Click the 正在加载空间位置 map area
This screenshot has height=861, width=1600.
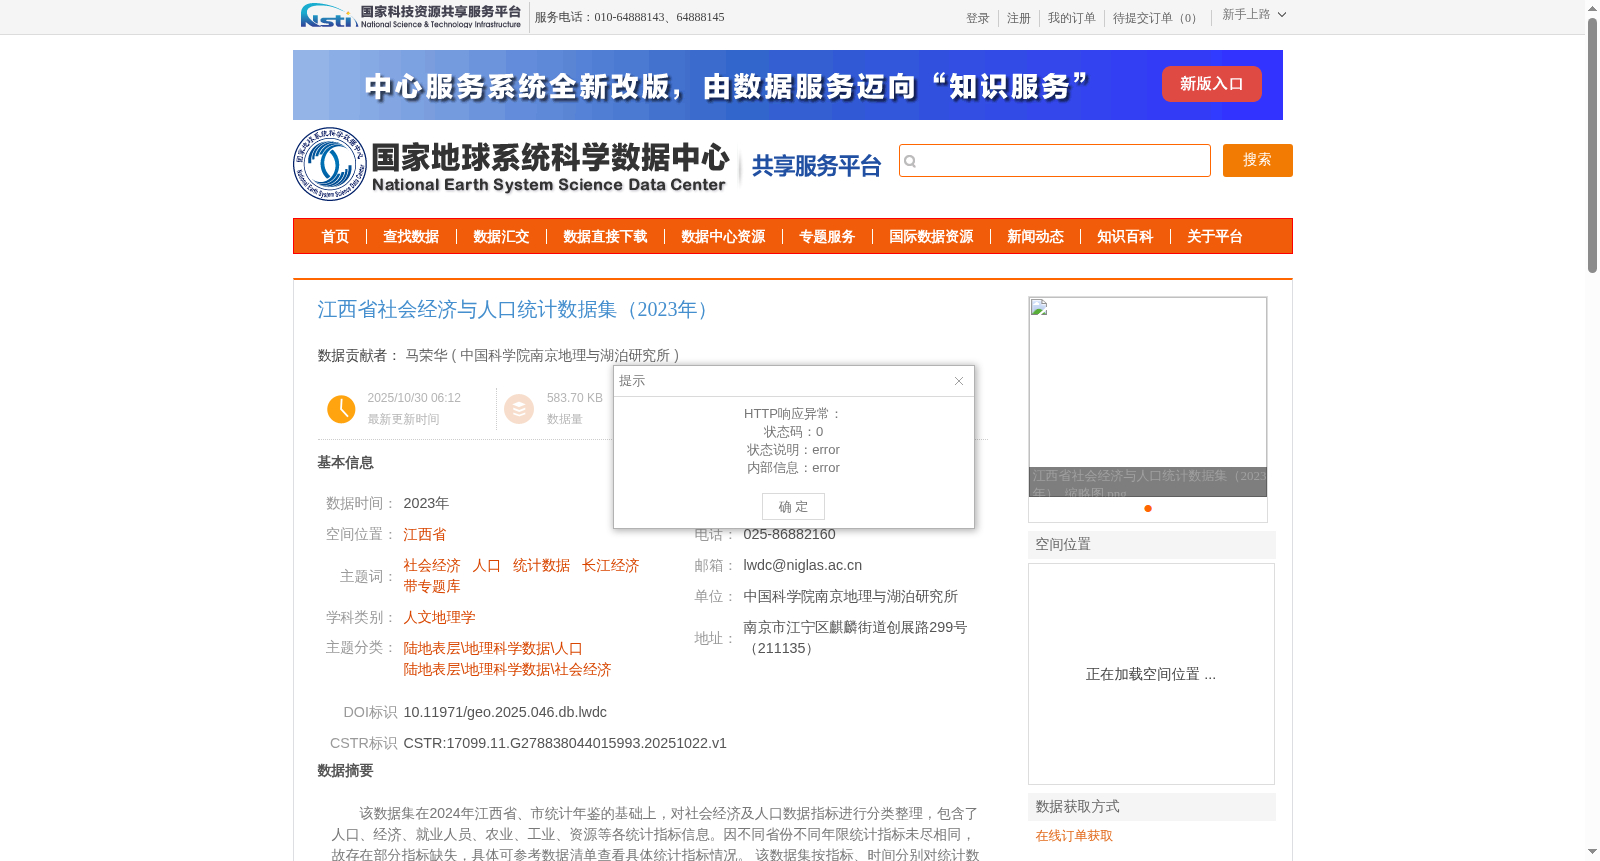1151,675
